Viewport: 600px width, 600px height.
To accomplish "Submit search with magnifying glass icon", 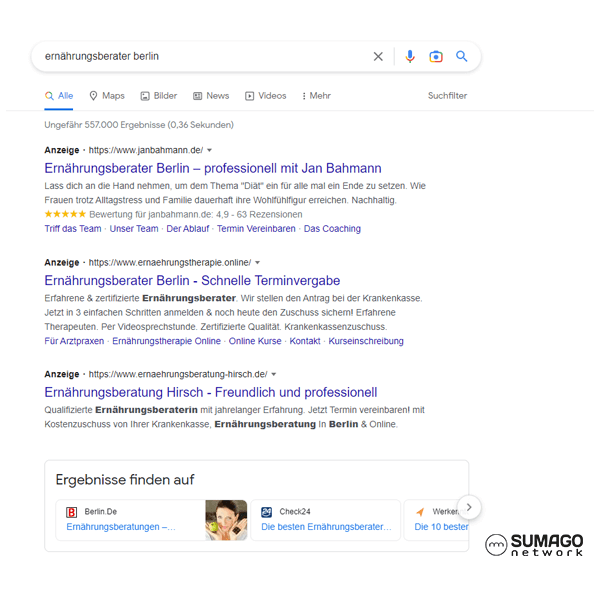I will pos(462,57).
